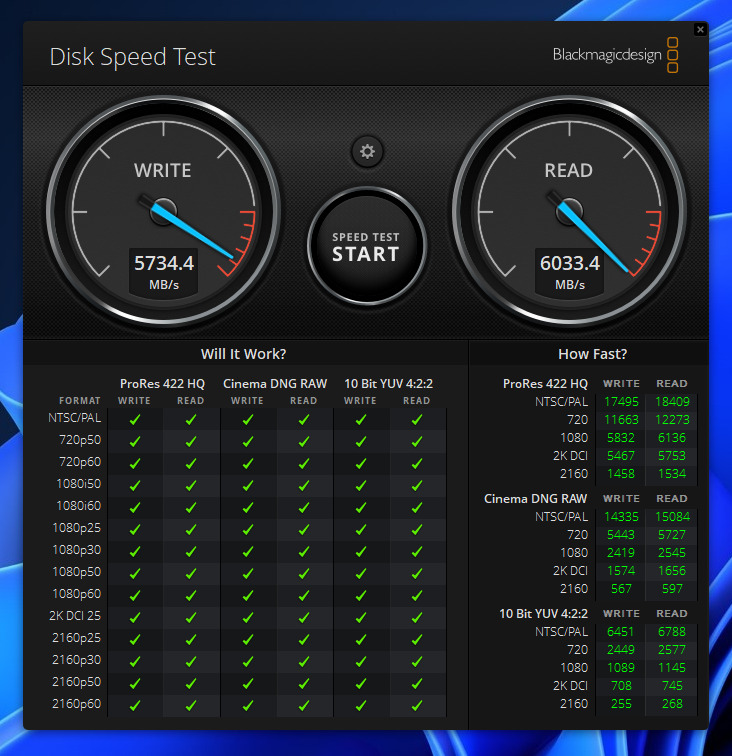Viewport: 732px width, 756px height.
Task: Close the Disk Speed Test window
Action: [x=700, y=30]
